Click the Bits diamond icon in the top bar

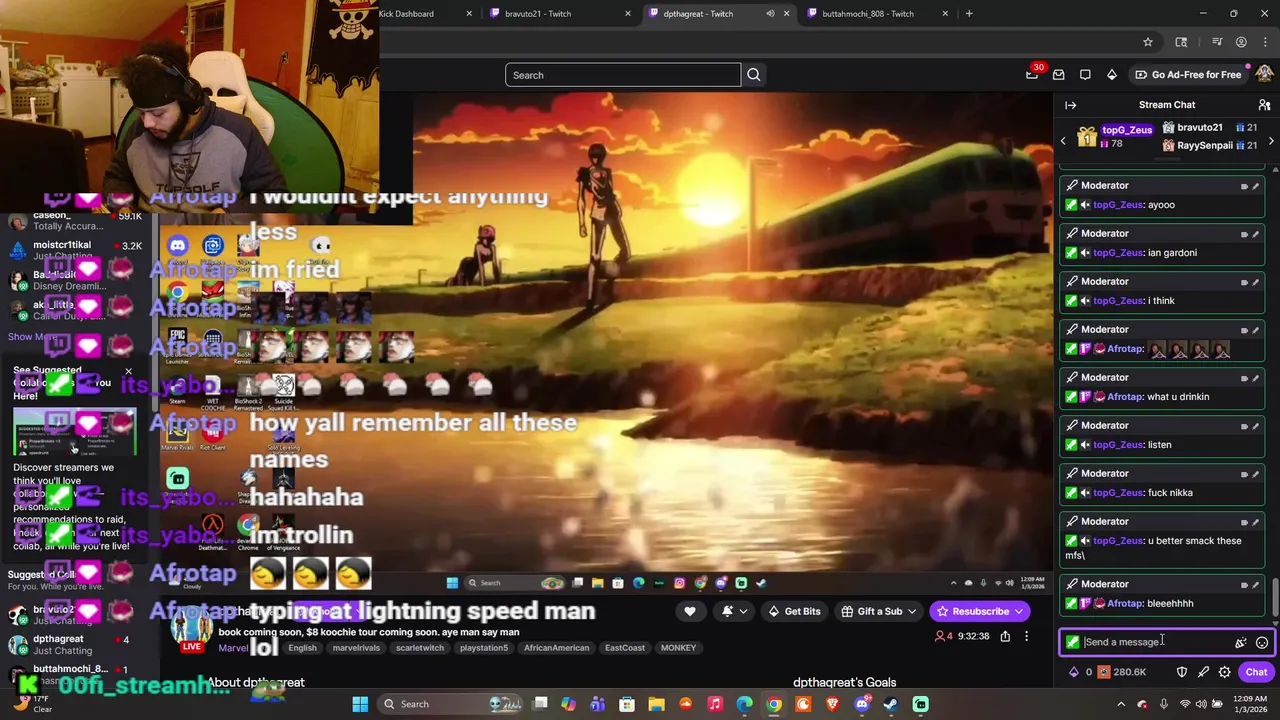(x=1111, y=75)
